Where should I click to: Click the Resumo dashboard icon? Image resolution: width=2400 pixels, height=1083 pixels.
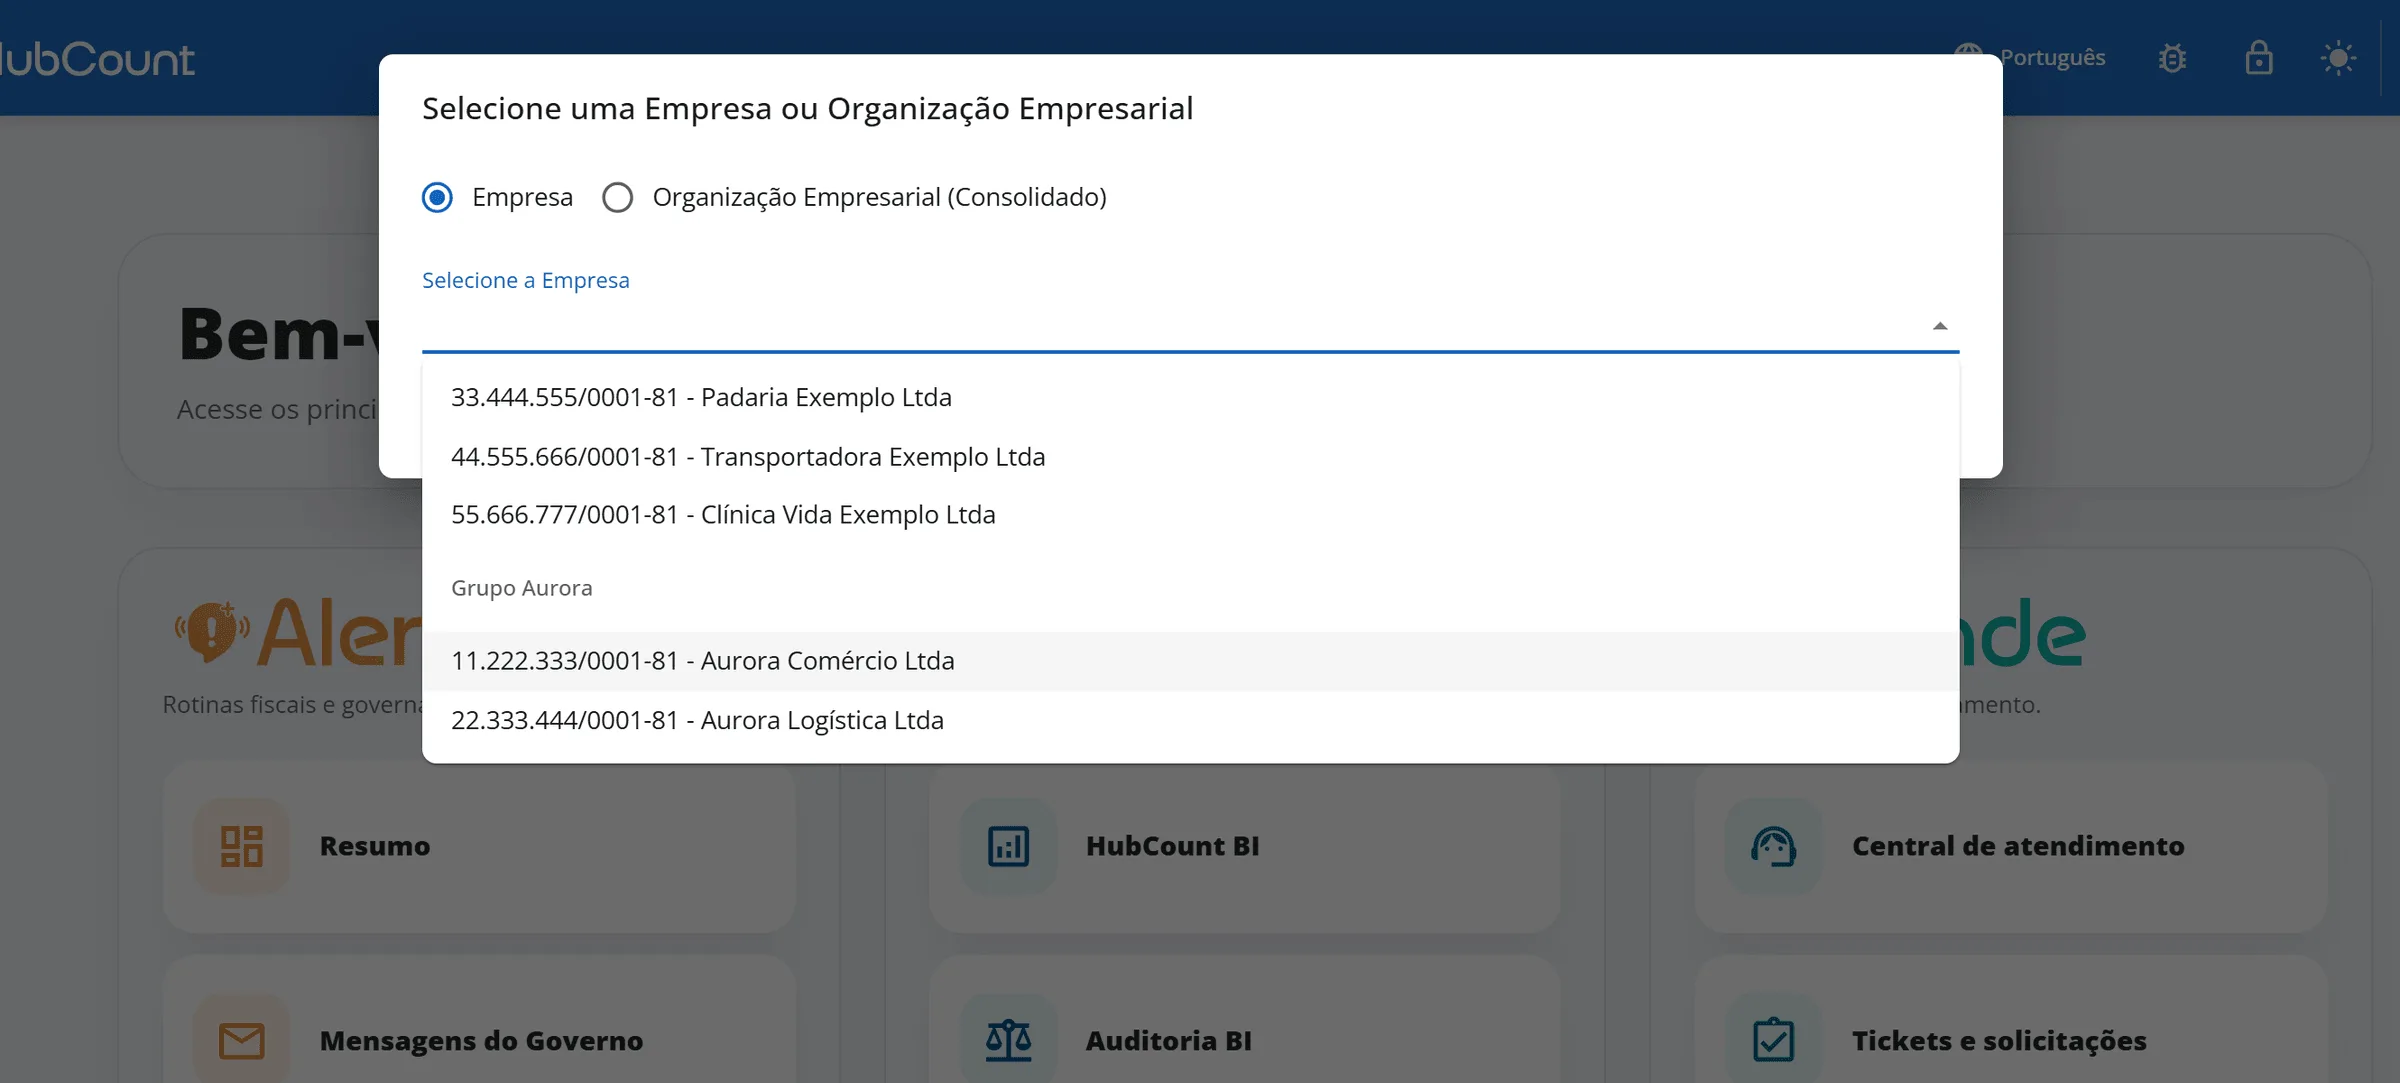coord(242,846)
